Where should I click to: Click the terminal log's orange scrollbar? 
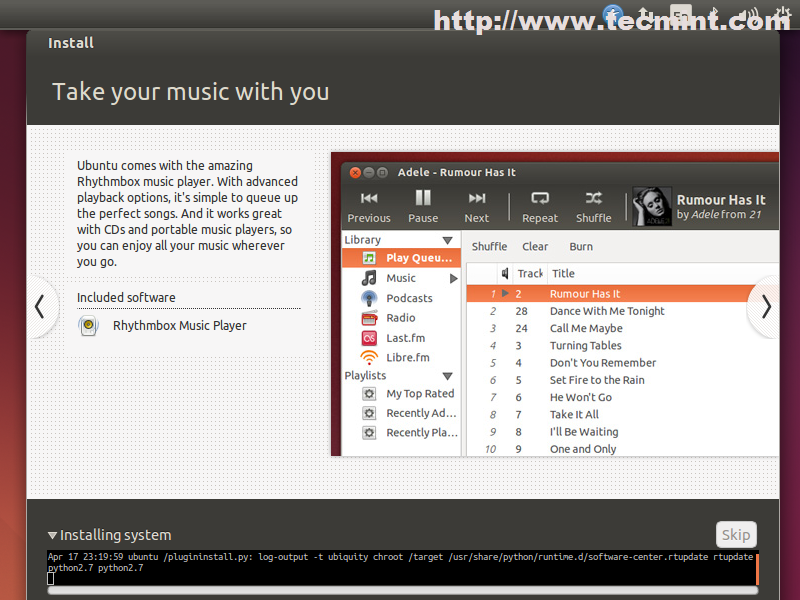tap(757, 568)
